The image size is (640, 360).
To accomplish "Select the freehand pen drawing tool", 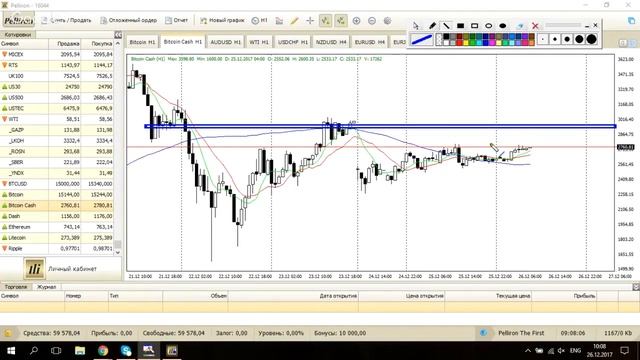I will point(432,26).
